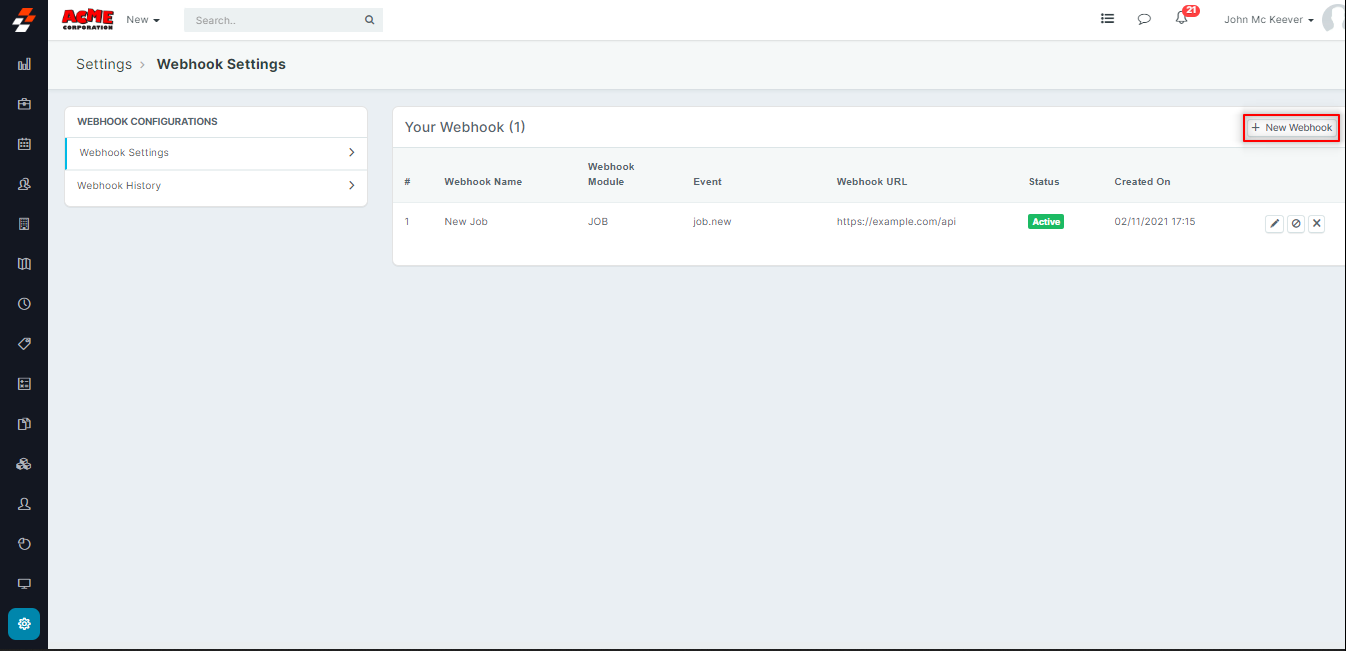Open the bar chart dashboard sidebar icon
1346x651 pixels.
[x=25, y=64]
